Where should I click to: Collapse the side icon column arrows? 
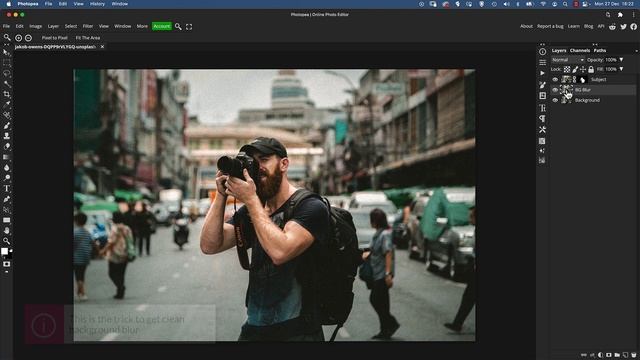coord(542,44)
